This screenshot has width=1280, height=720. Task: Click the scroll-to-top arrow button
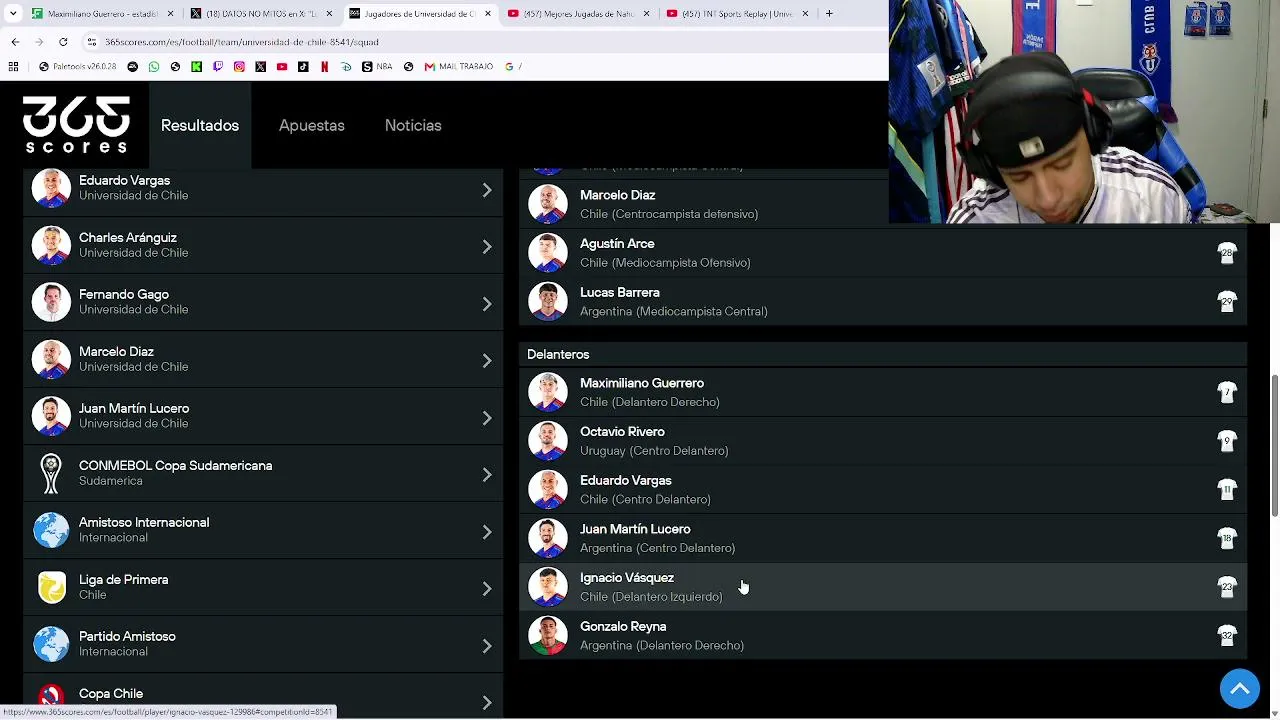tap(1240, 688)
